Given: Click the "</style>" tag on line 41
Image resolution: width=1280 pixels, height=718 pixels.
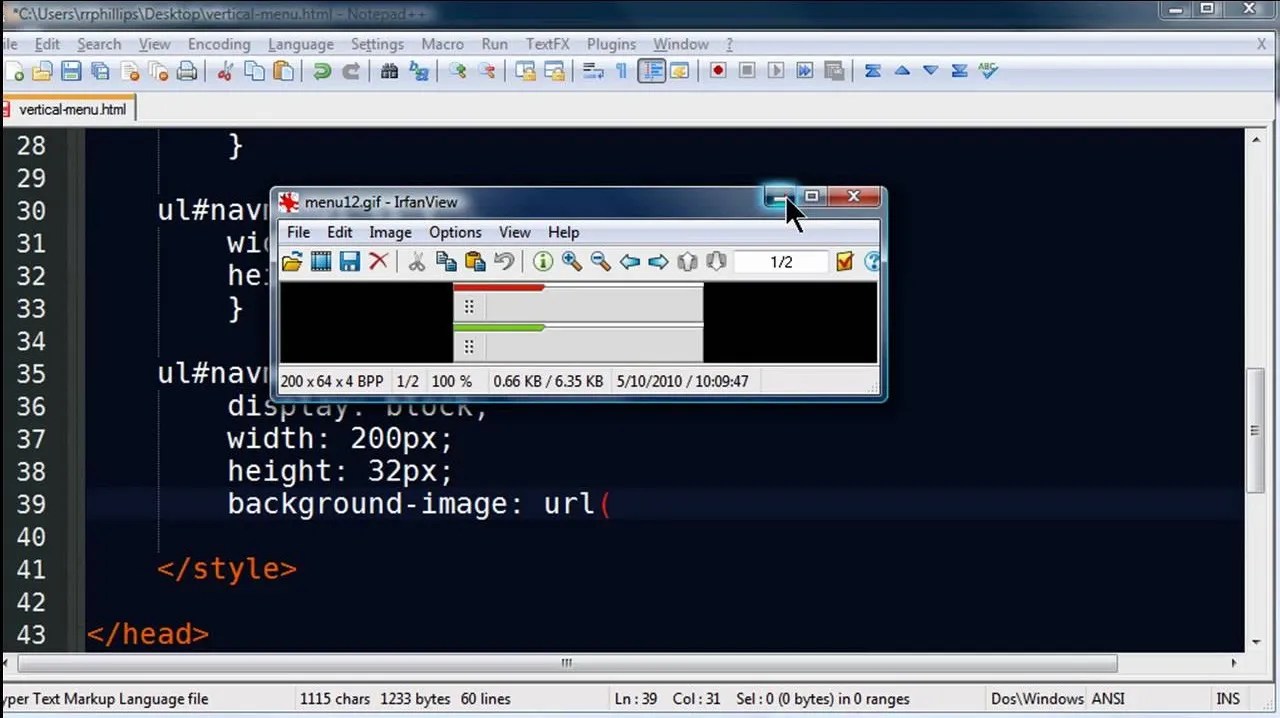Looking at the screenshot, I should [227, 569].
